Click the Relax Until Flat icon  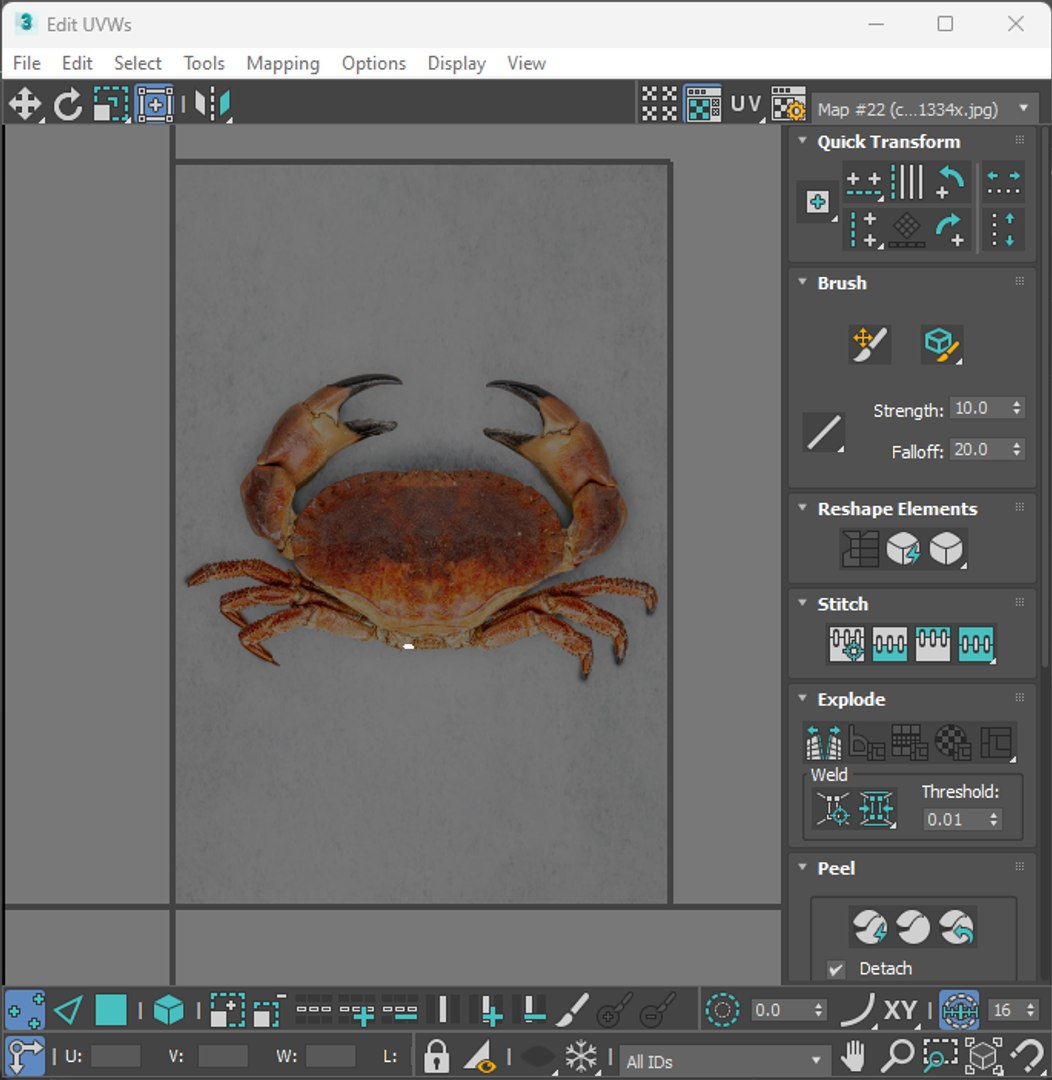pos(903,549)
